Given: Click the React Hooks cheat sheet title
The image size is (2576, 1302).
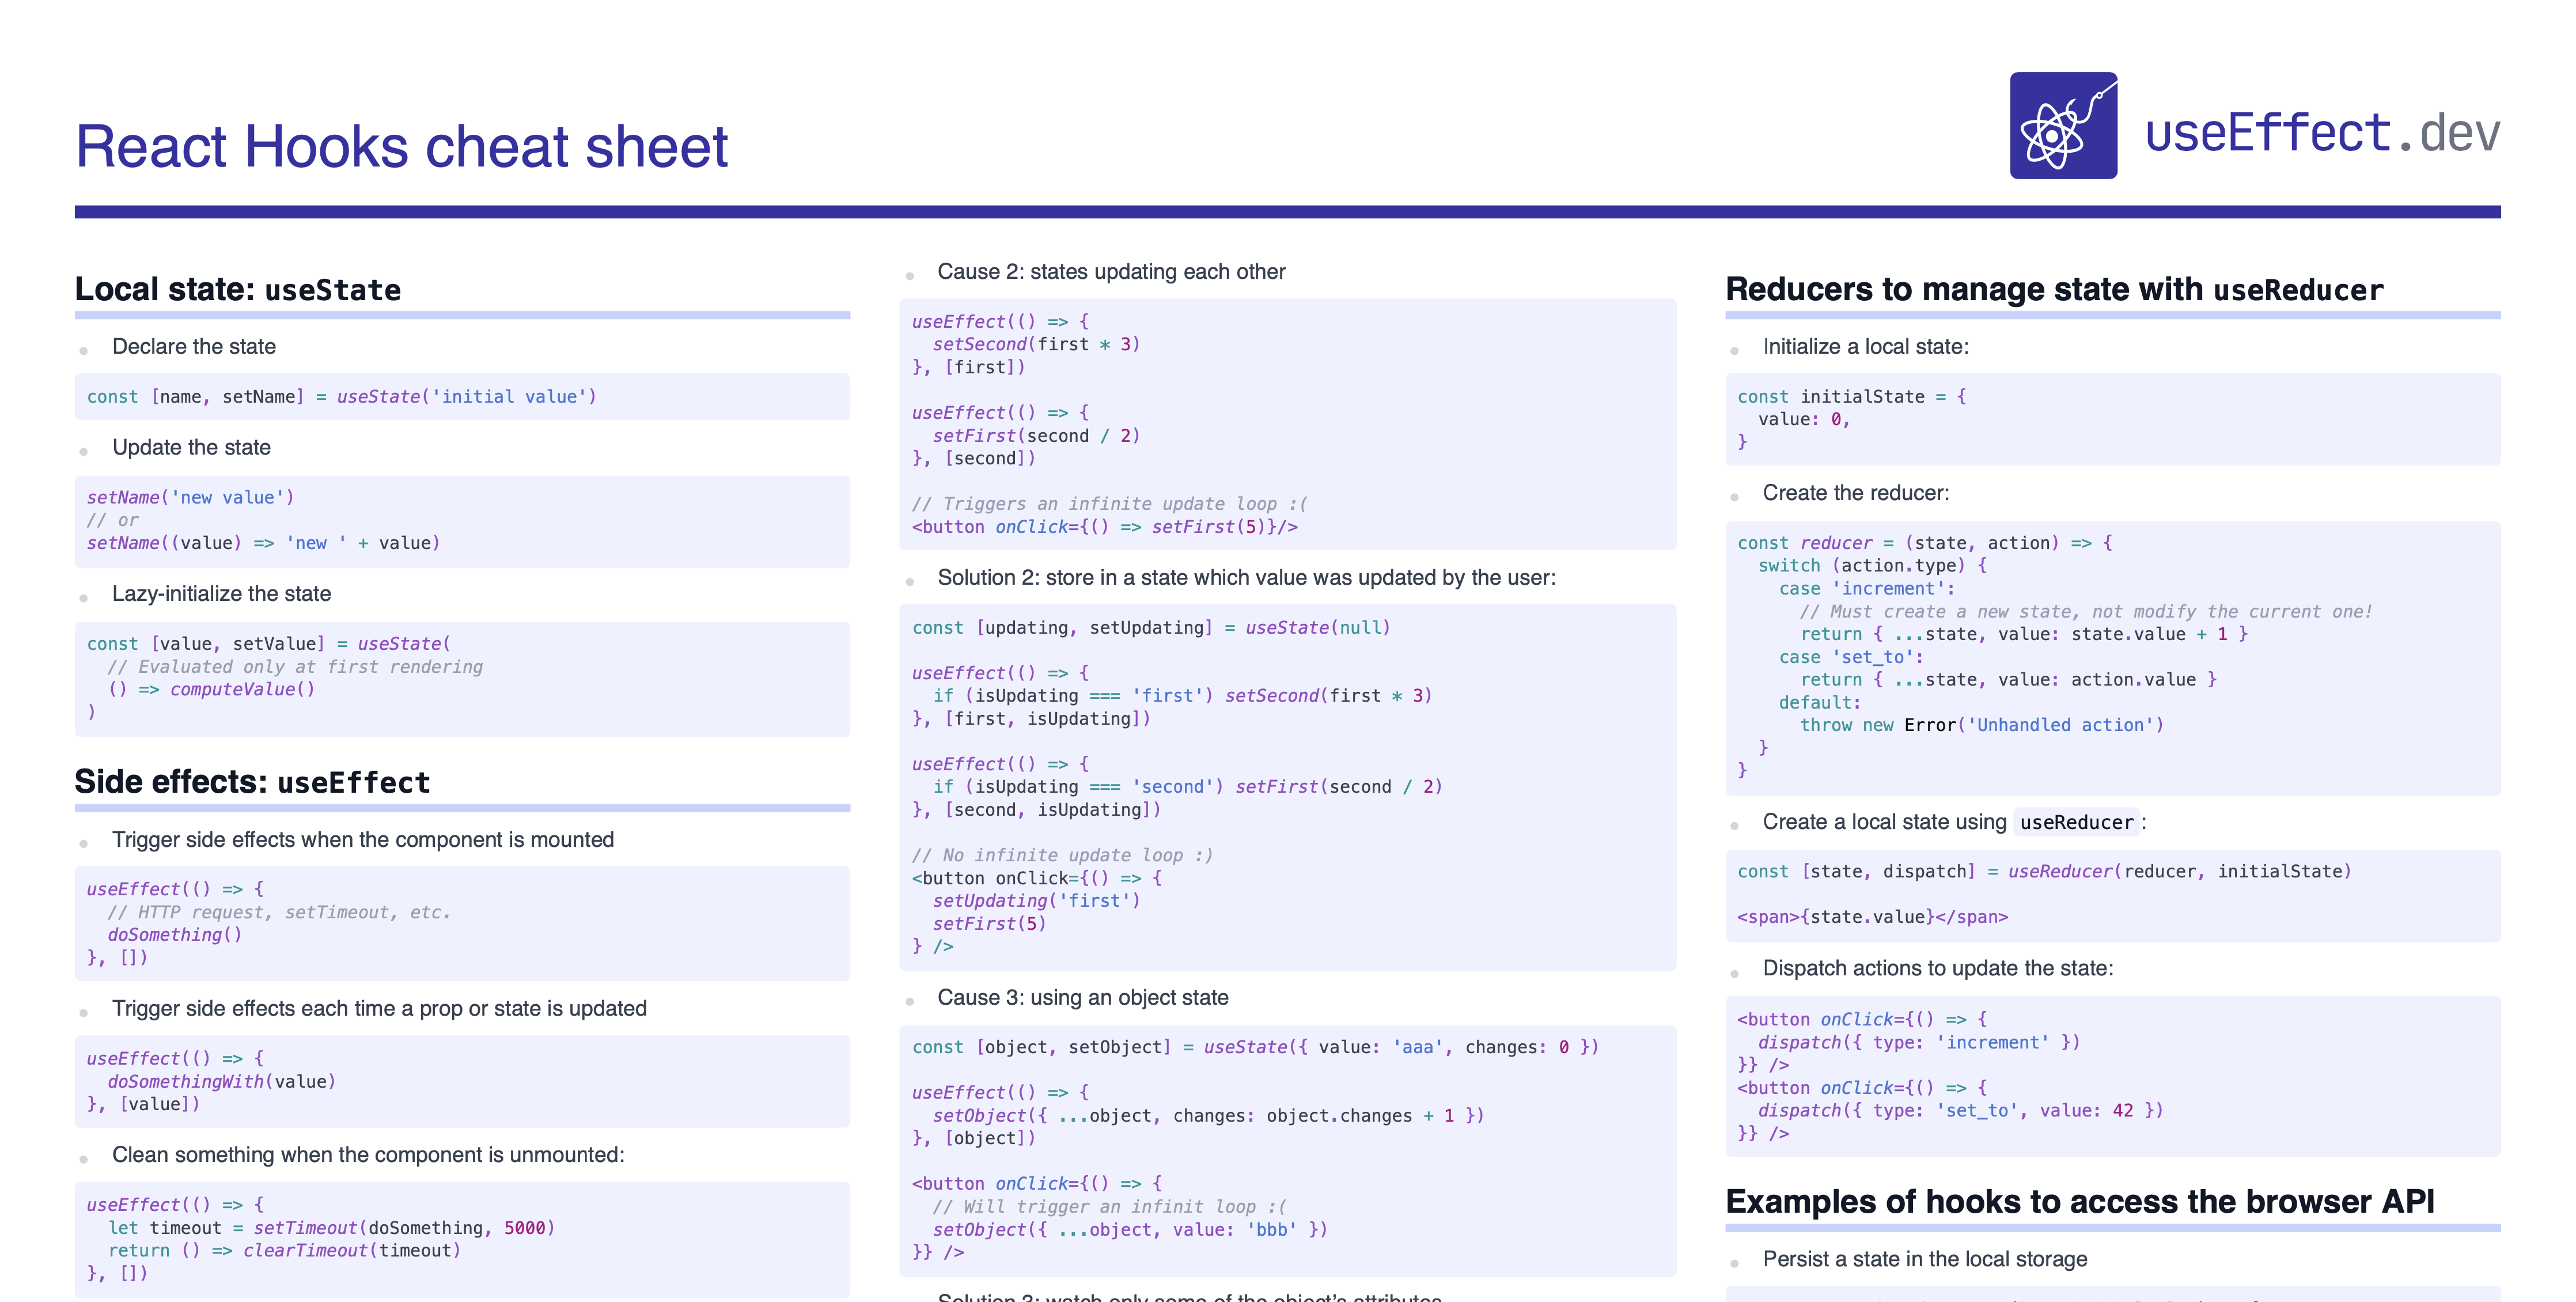Looking at the screenshot, I should (x=401, y=146).
